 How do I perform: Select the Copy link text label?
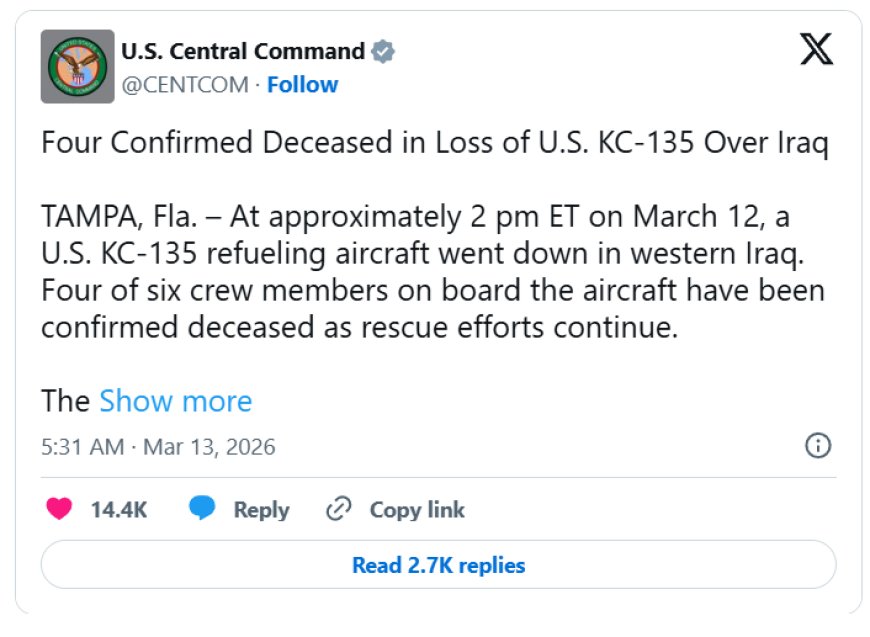click(x=417, y=510)
